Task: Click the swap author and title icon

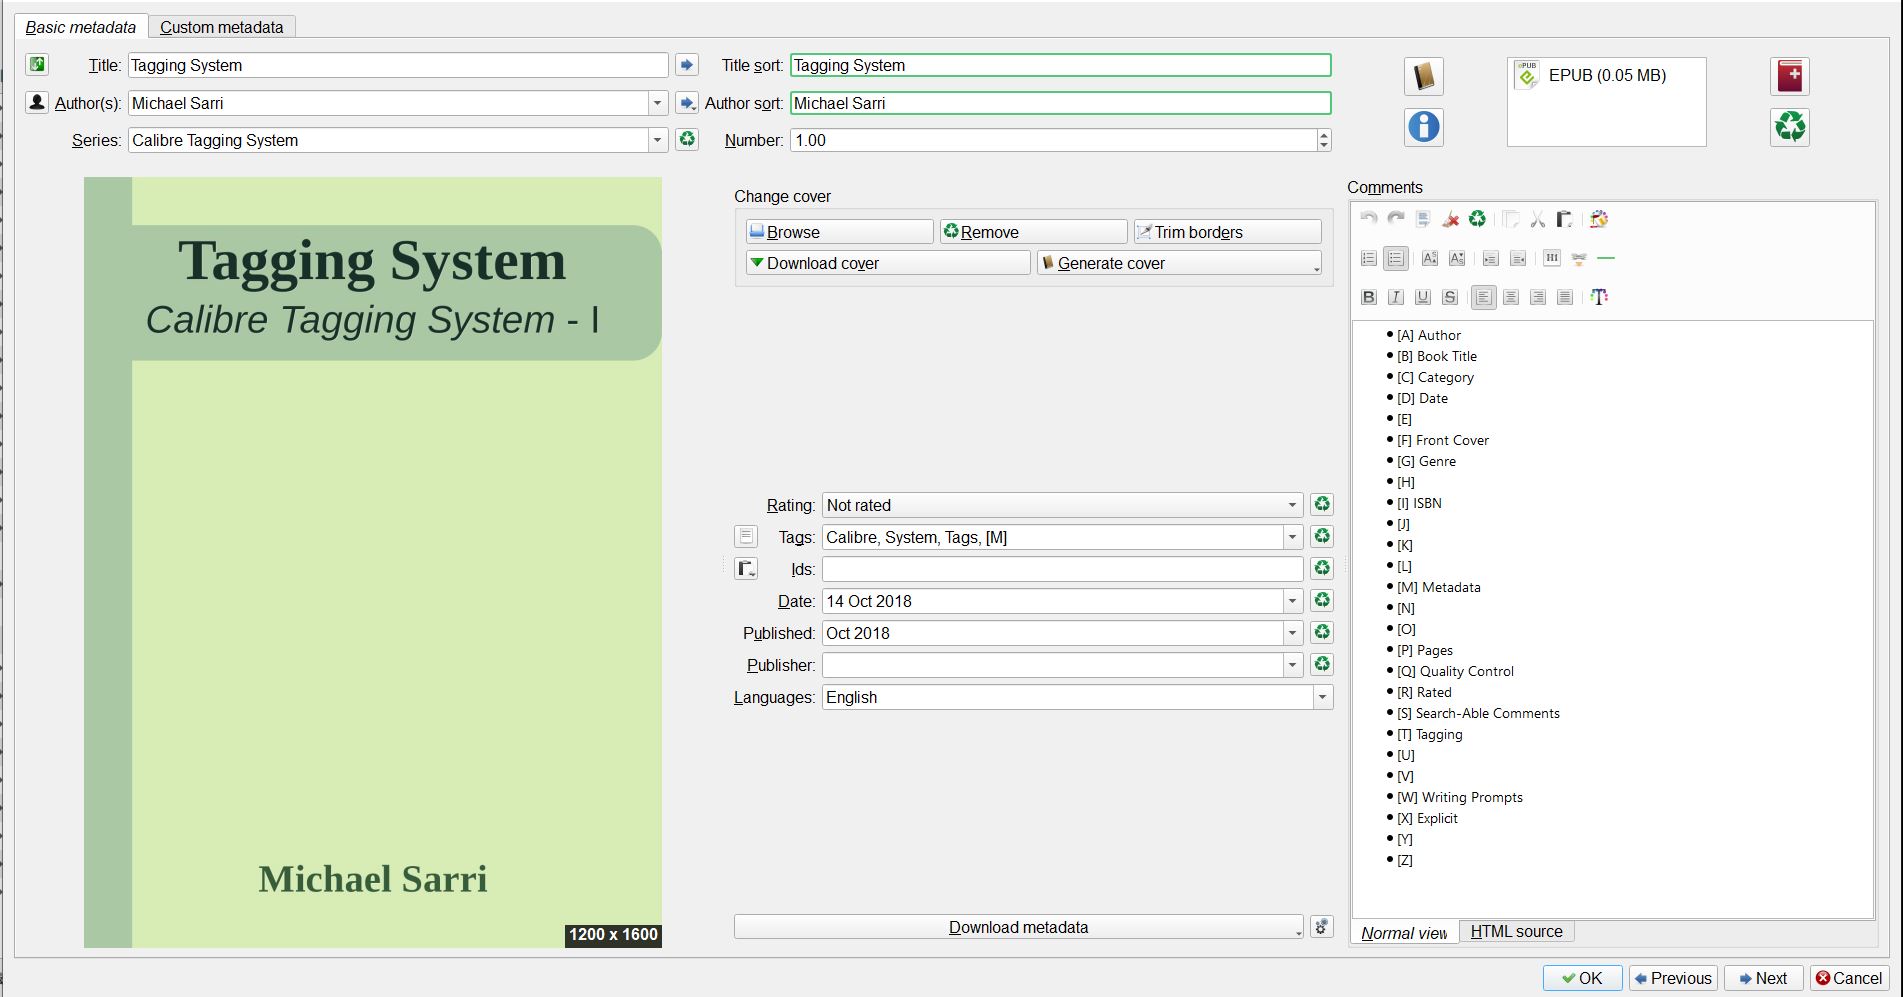Action: click(37, 65)
